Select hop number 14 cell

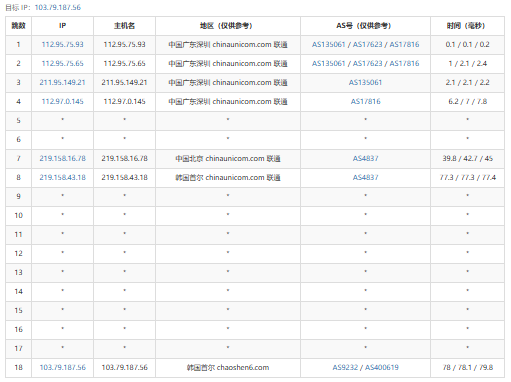(18, 291)
